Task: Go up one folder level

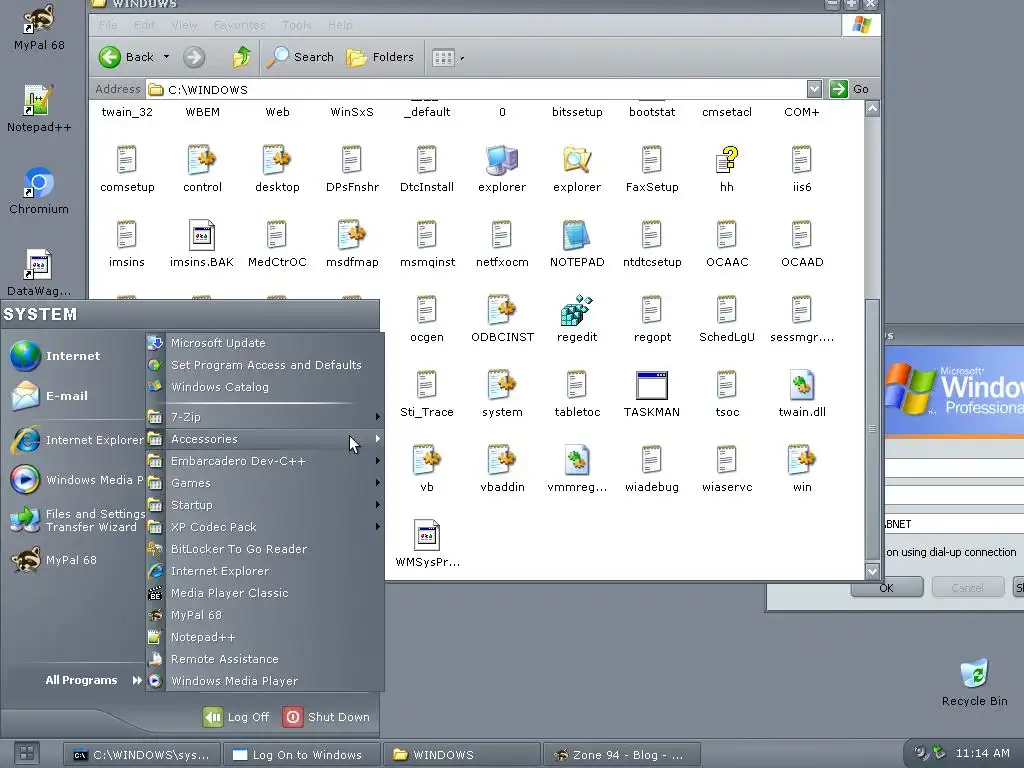Action: (242, 57)
